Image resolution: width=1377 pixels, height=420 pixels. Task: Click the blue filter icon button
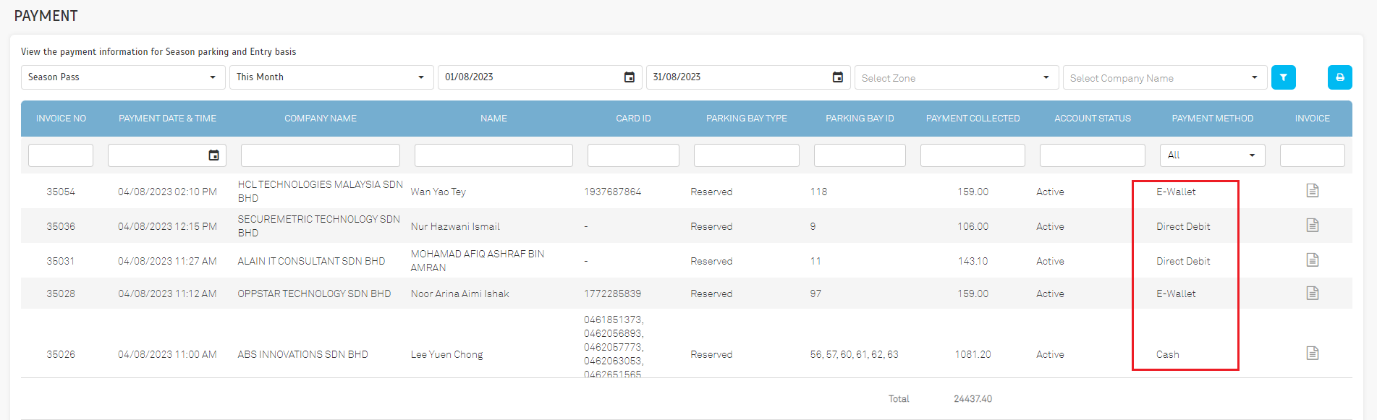click(1283, 77)
